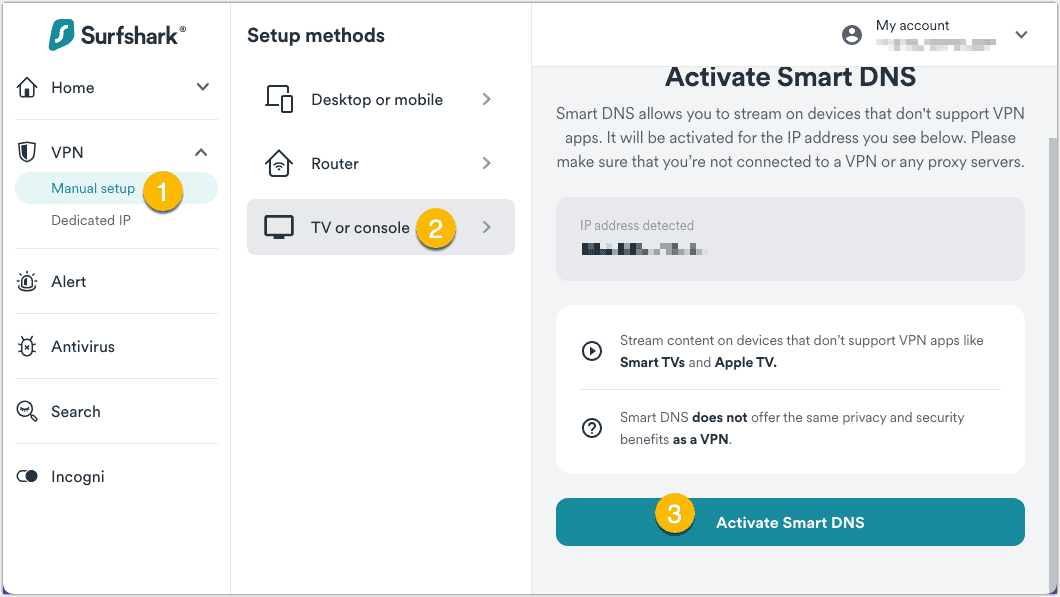Open the Desktop or mobile setup arrow
Image resolution: width=1060 pixels, height=597 pixels.
487,99
